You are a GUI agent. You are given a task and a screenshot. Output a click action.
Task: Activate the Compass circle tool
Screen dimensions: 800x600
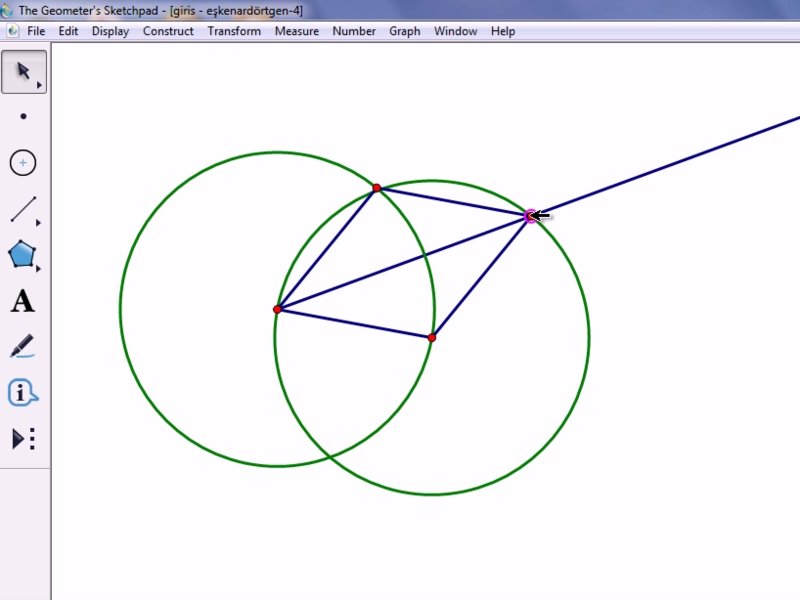(23, 163)
